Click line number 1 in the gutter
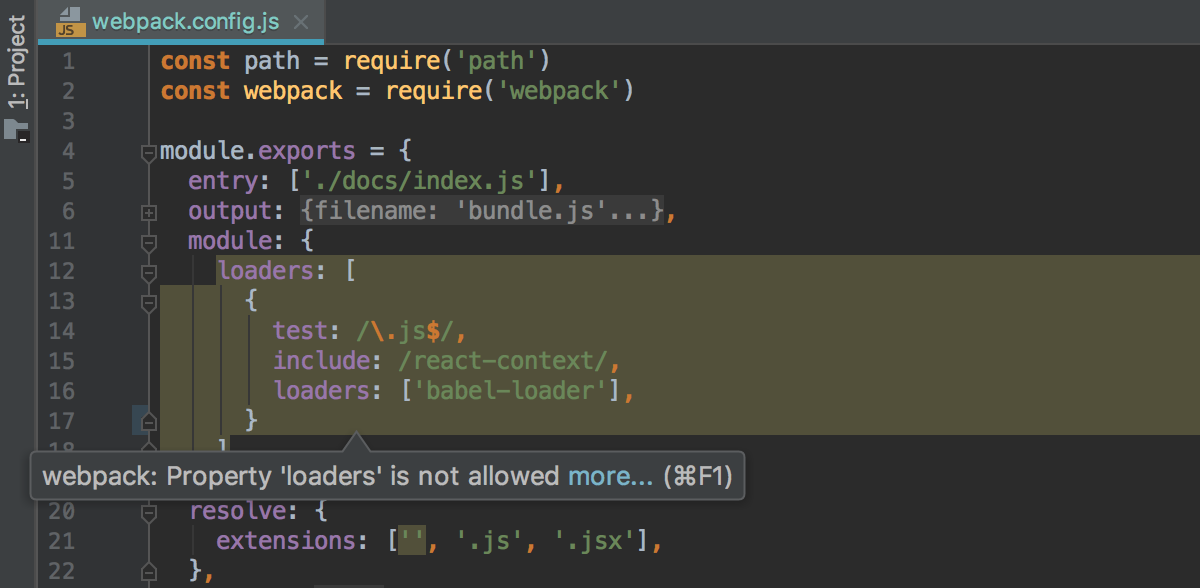 click(x=68, y=61)
